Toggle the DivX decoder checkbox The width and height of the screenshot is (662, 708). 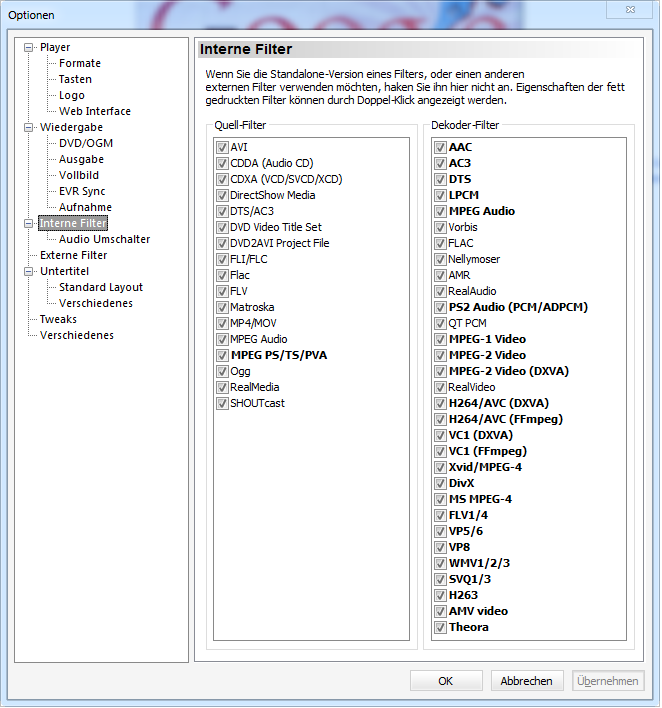pyautogui.click(x=440, y=483)
